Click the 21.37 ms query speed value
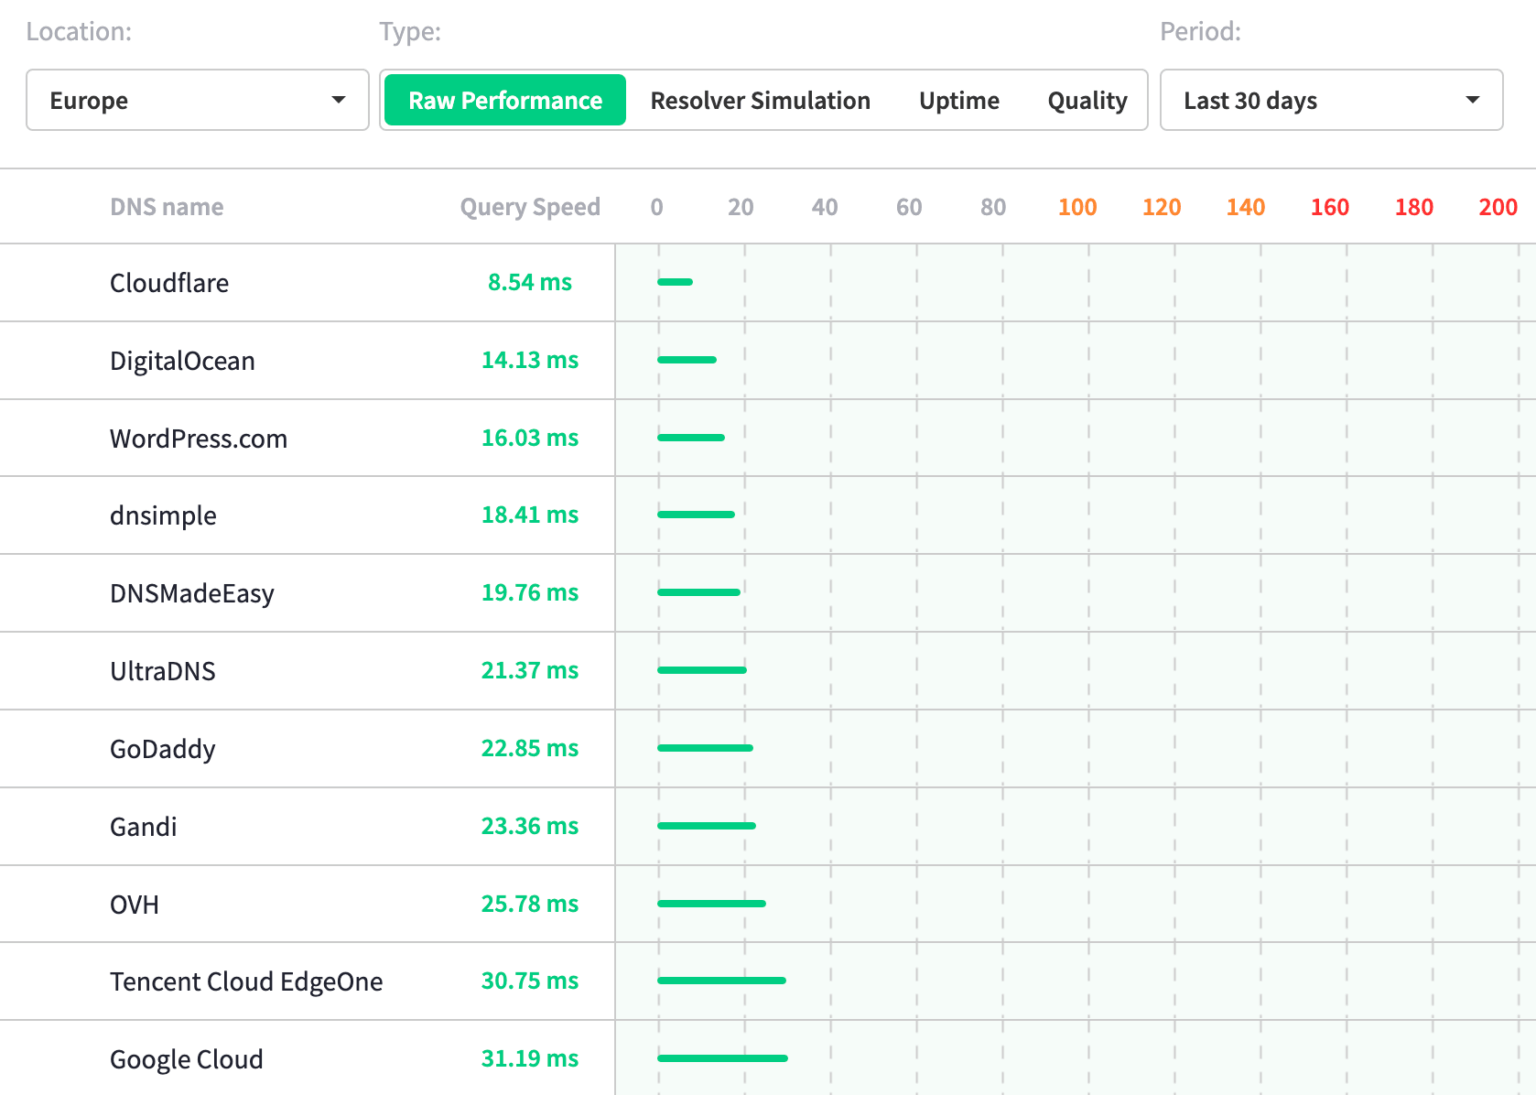Screen dimensions: 1536x1095 point(530,670)
